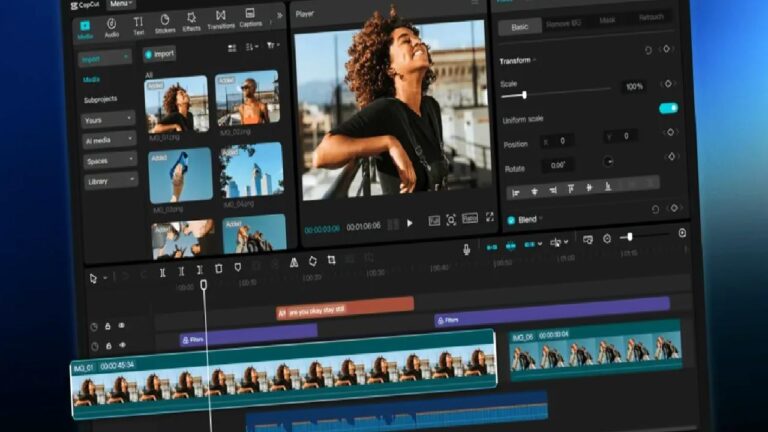Image resolution: width=768 pixels, height=432 pixels.
Task: Click the rotation dial knob
Action: [x=608, y=162]
